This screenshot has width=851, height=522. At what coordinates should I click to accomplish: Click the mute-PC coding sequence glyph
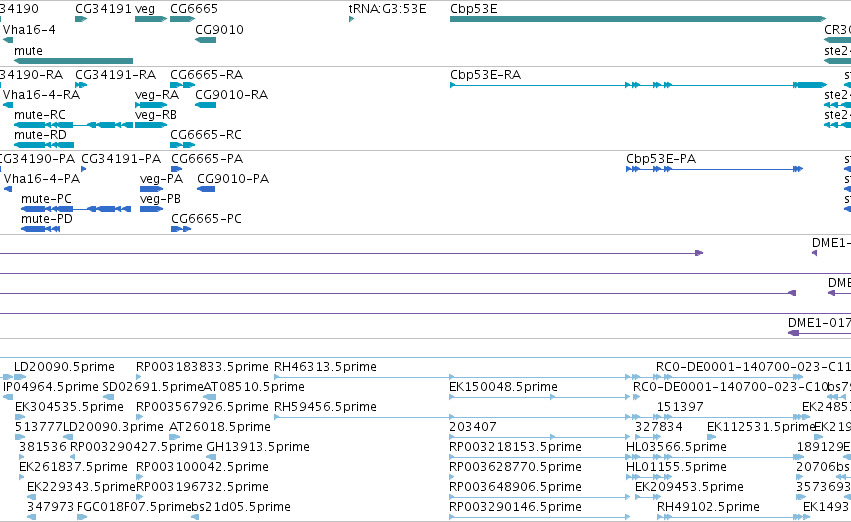click(x=76, y=209)
